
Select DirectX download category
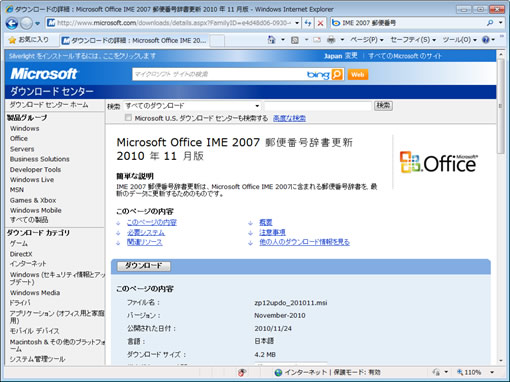(x=21, y=254)
